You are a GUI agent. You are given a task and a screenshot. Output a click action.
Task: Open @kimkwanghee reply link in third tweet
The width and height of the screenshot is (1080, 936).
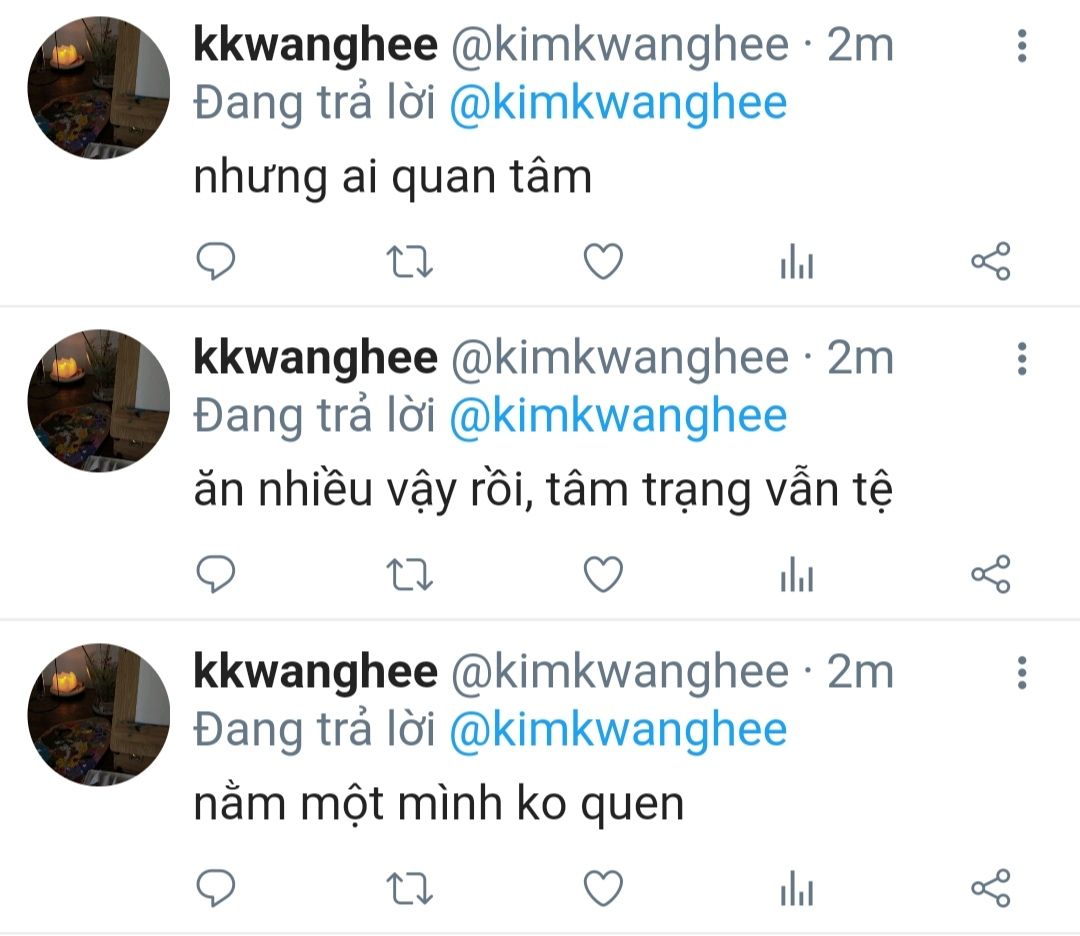click(618, 730)
